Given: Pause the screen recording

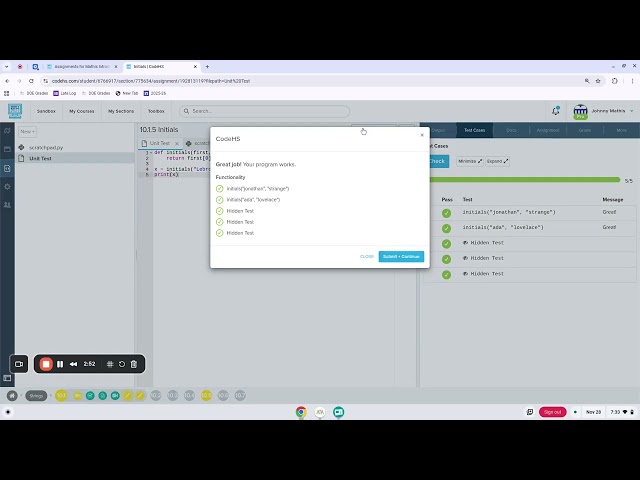Looking at the screenshot, I should point(60,364).
